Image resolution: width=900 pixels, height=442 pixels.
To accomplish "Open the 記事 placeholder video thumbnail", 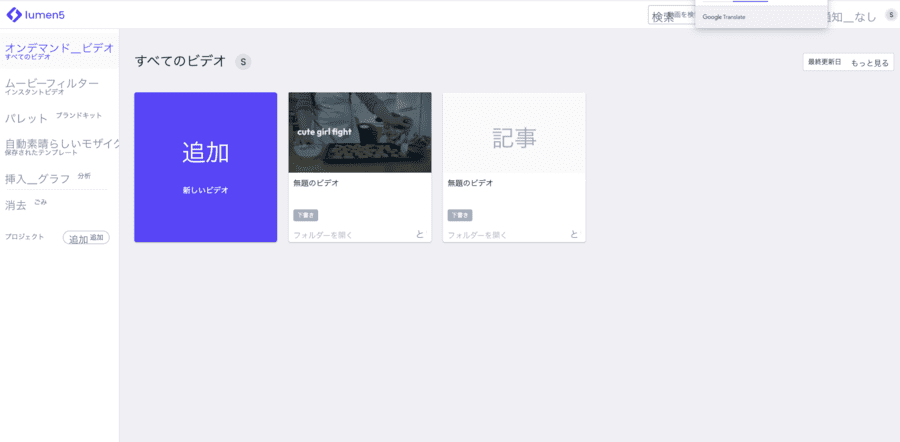I will [x=514, y=132].
